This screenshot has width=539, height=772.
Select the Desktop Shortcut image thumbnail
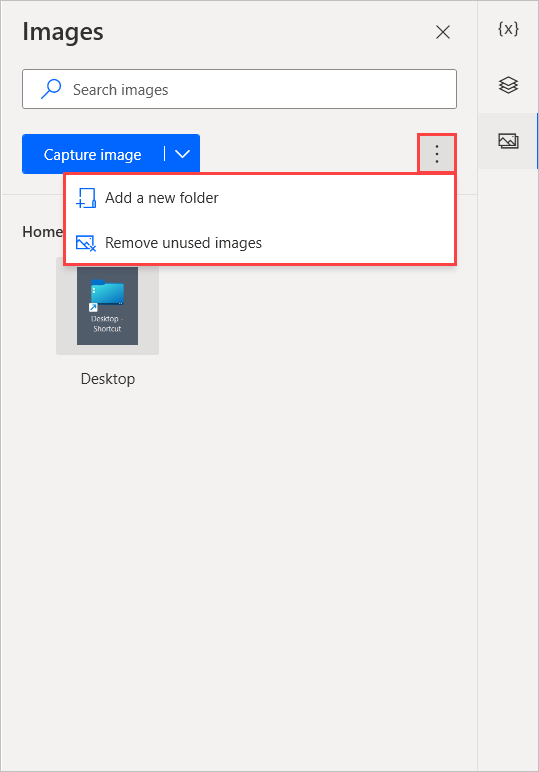point(107,306)
